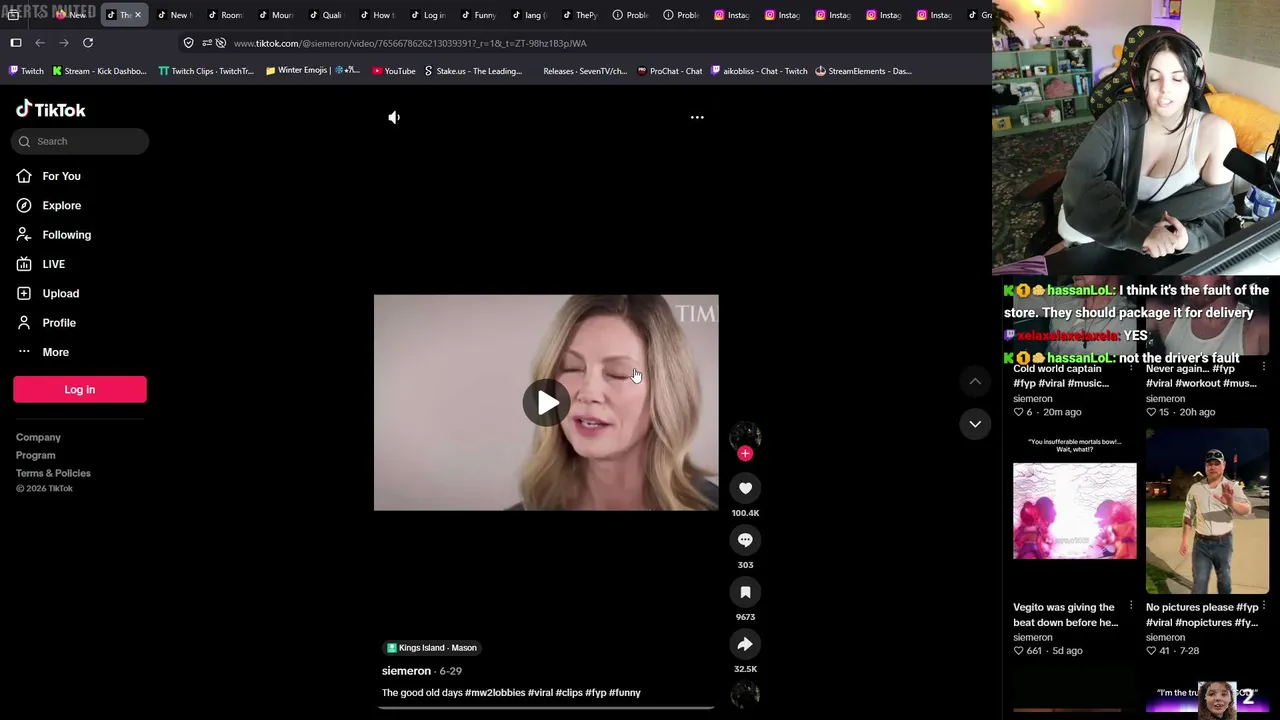Open the Terms & Policies footer link

click(53, 473)
